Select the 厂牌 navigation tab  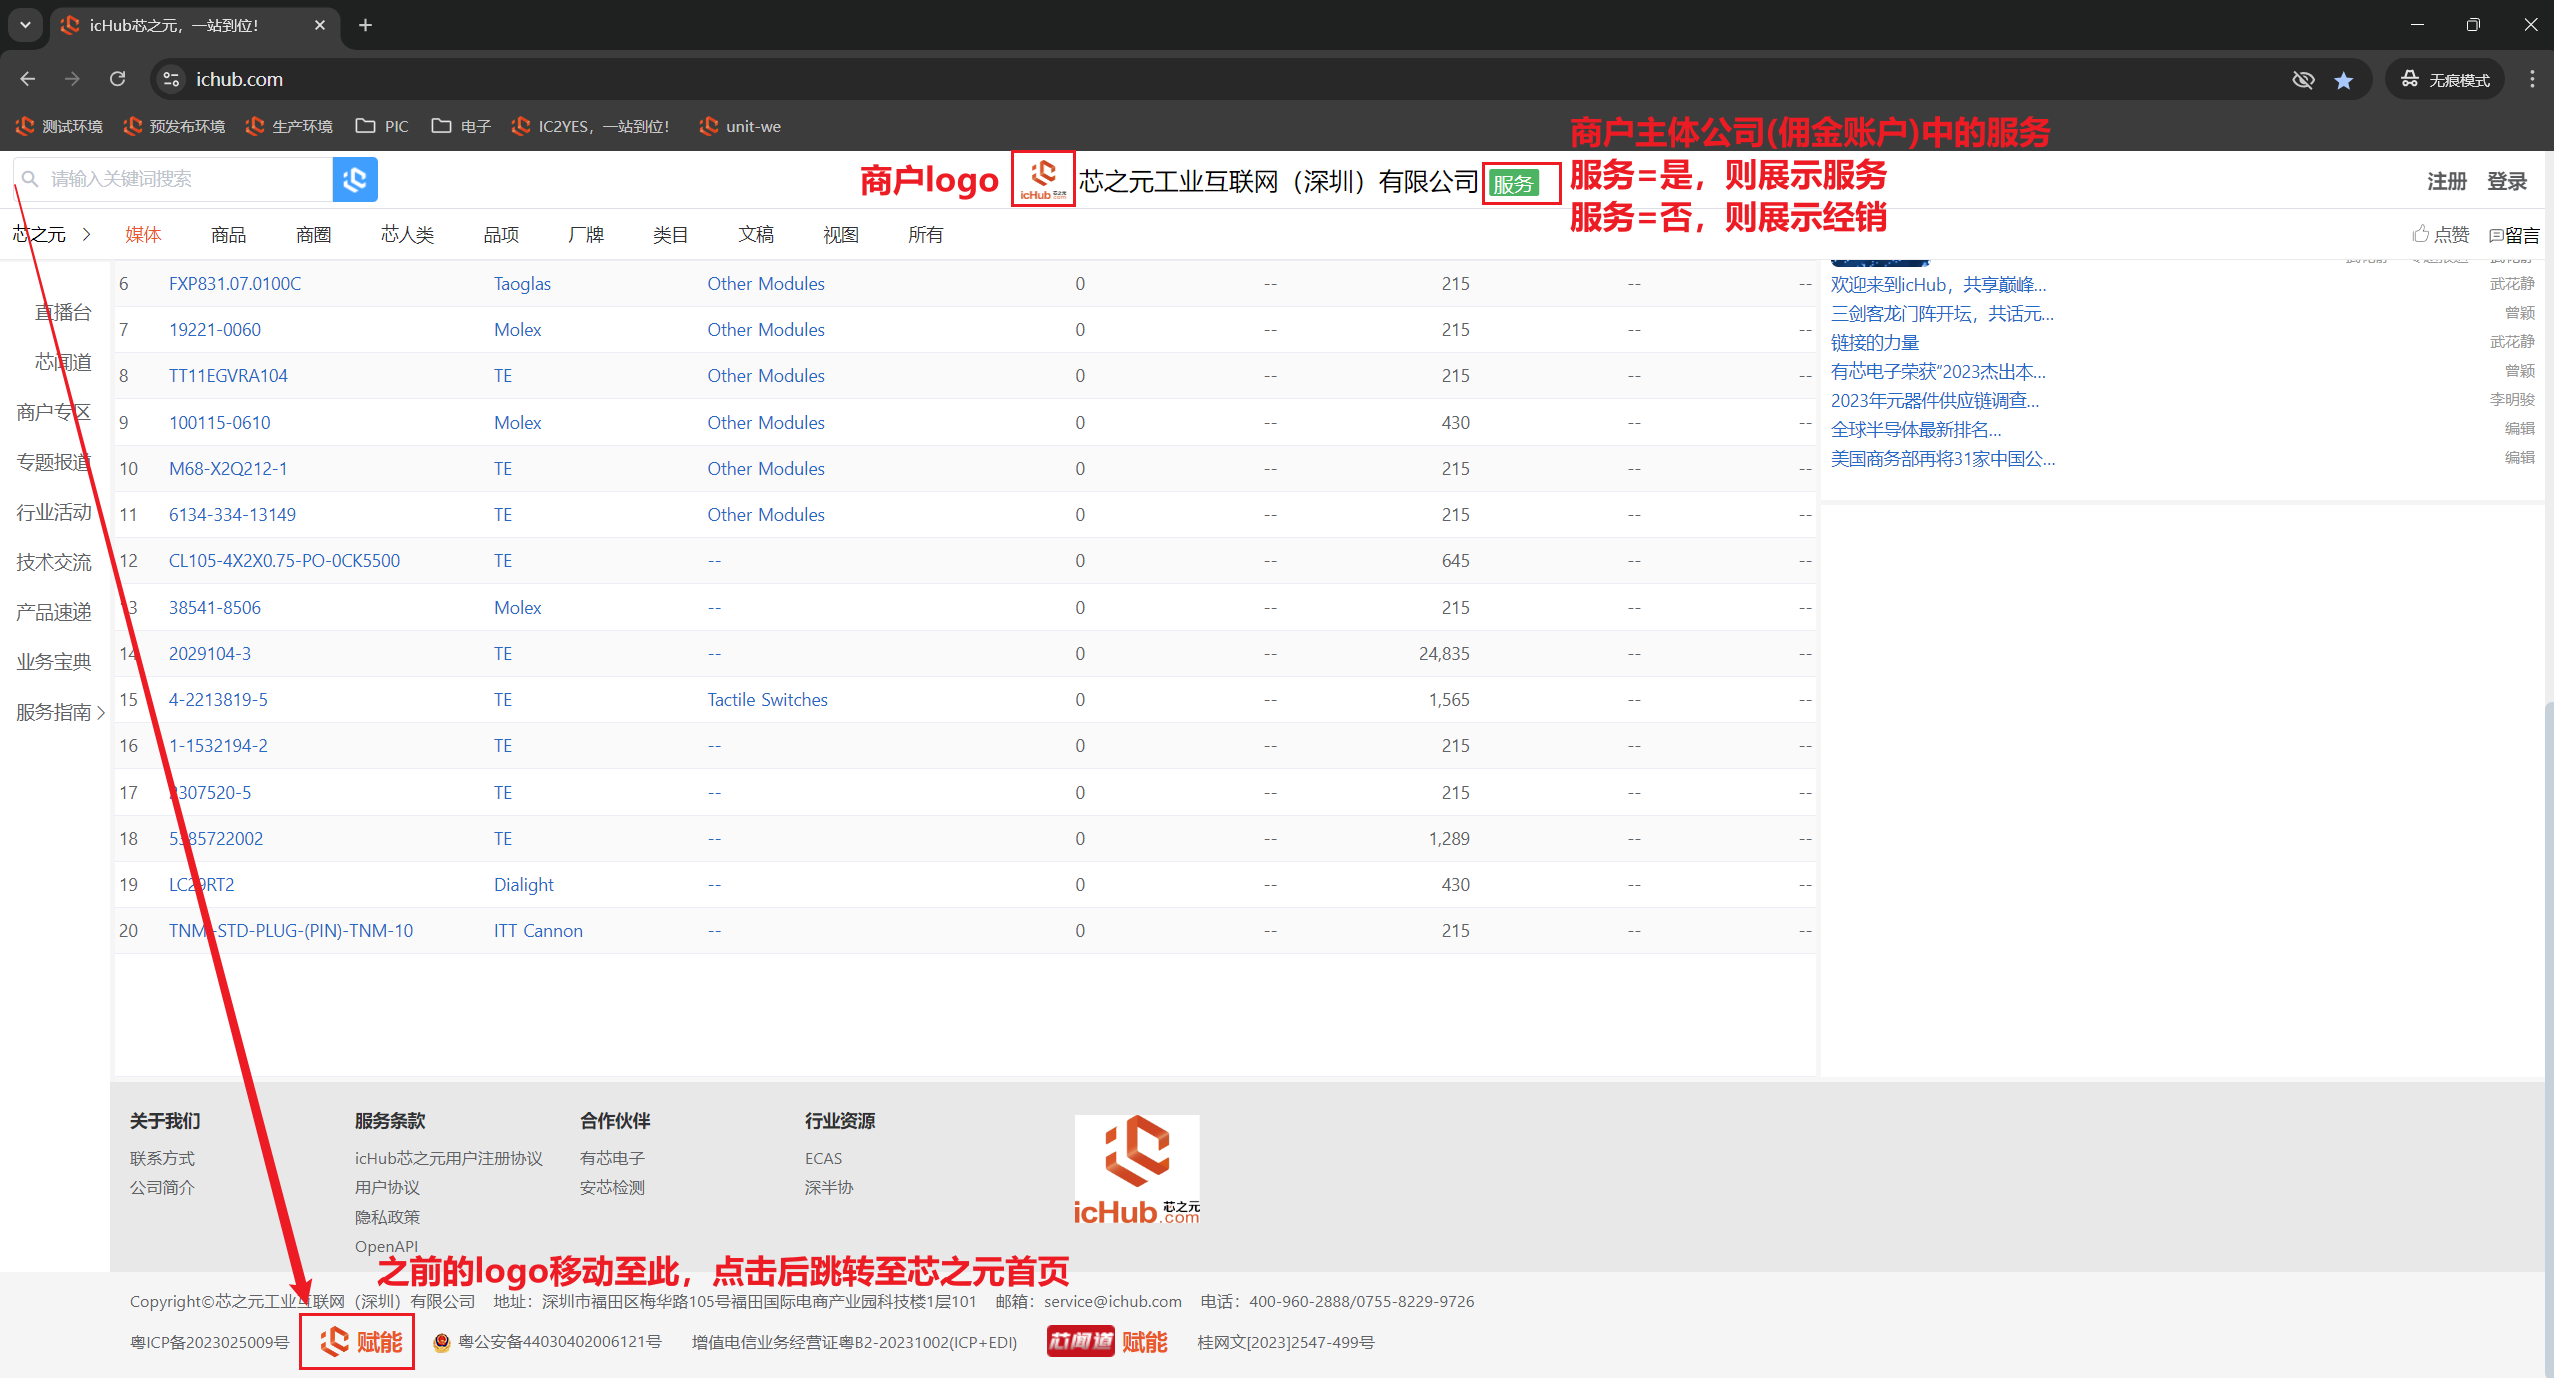(x=585, y=234)
